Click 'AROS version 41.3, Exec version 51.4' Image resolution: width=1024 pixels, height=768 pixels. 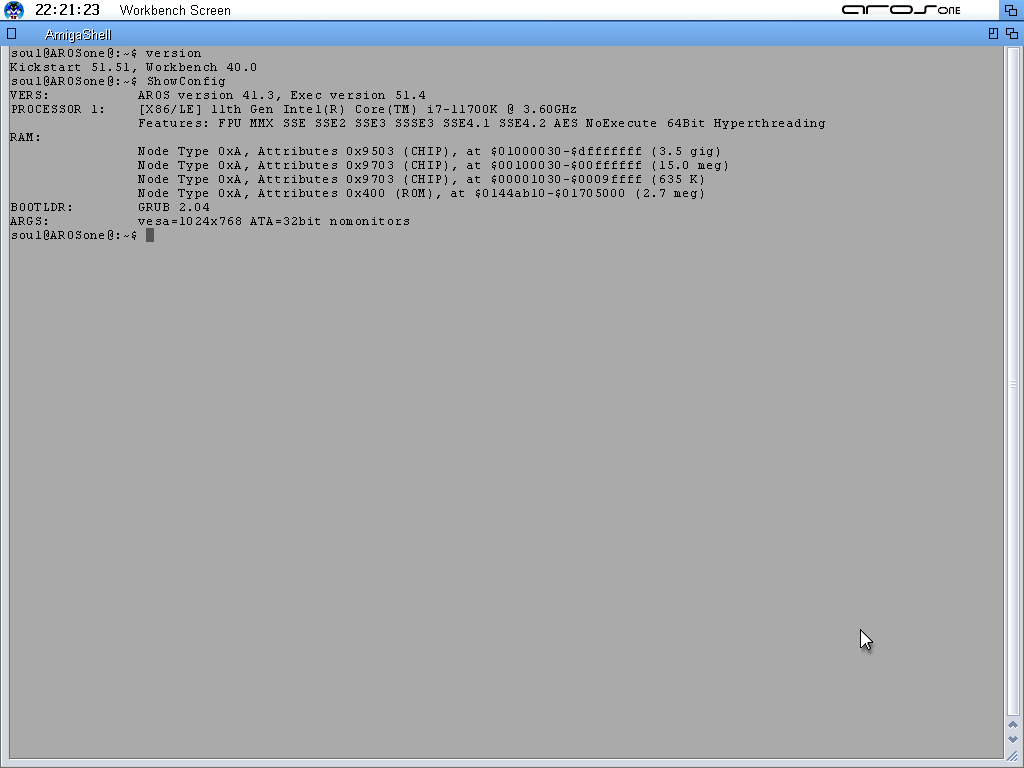(281, 95)
